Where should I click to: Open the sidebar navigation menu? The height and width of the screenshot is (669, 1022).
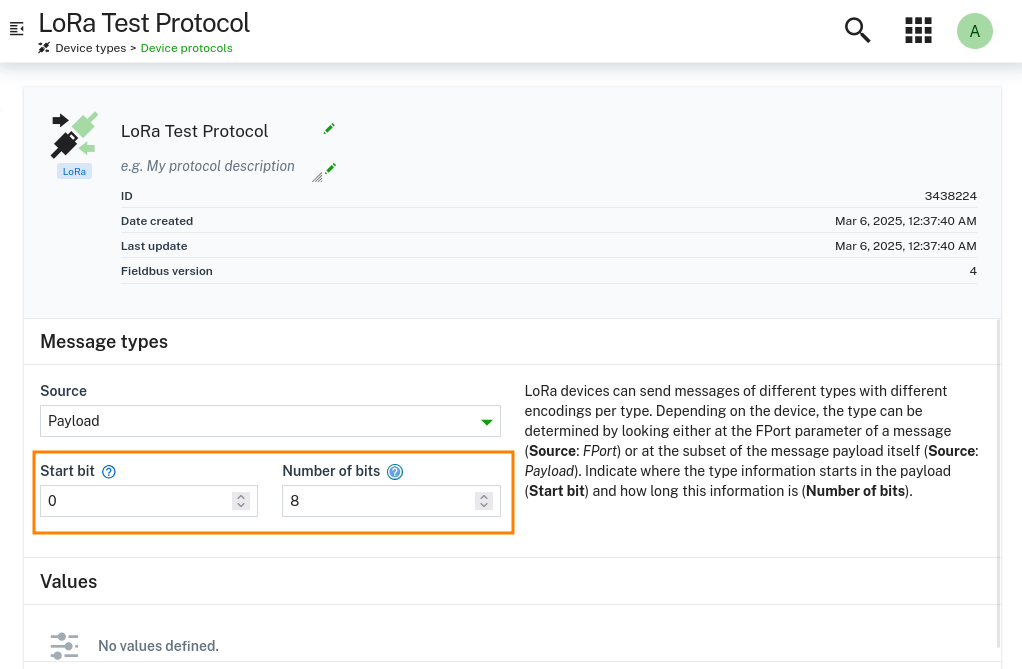[16, 29]
